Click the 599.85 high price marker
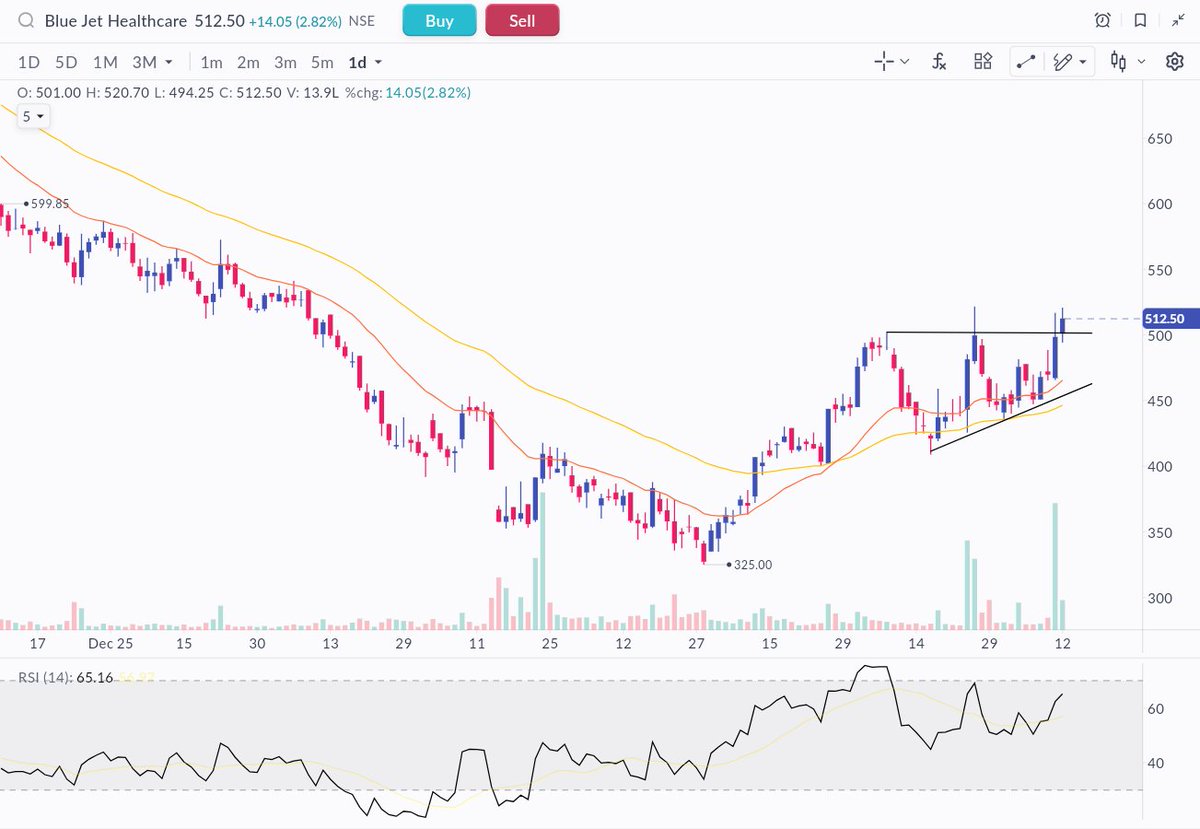The width and height of the screenshot is (1200, 829). (46, 203)
